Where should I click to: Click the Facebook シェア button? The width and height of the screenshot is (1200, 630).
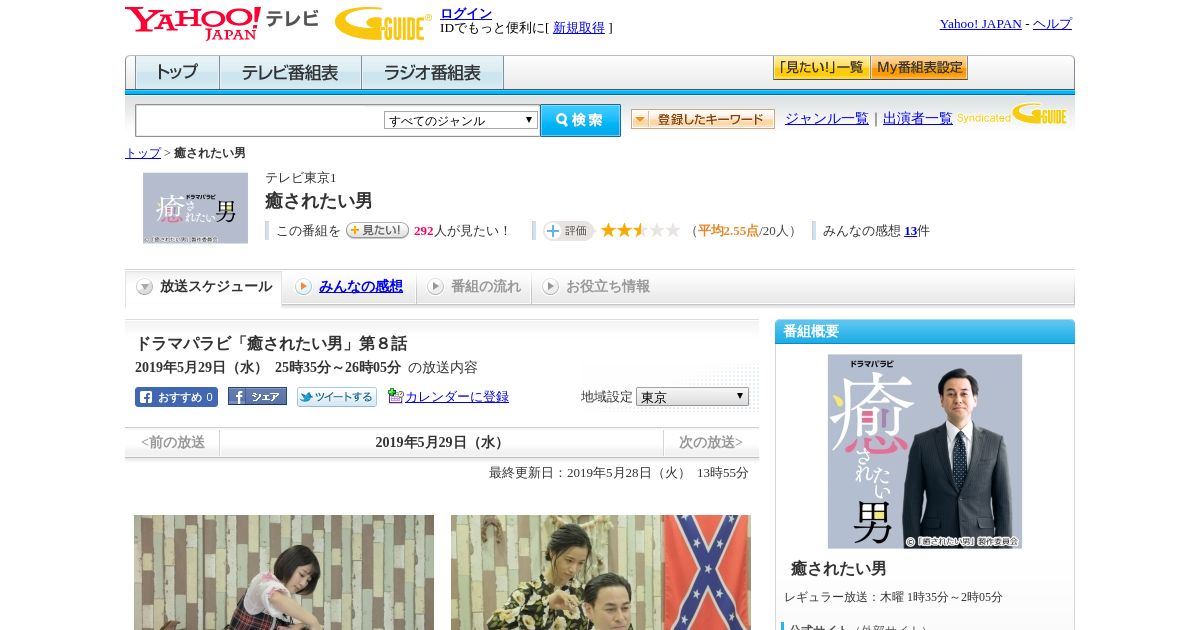(257, 397)
